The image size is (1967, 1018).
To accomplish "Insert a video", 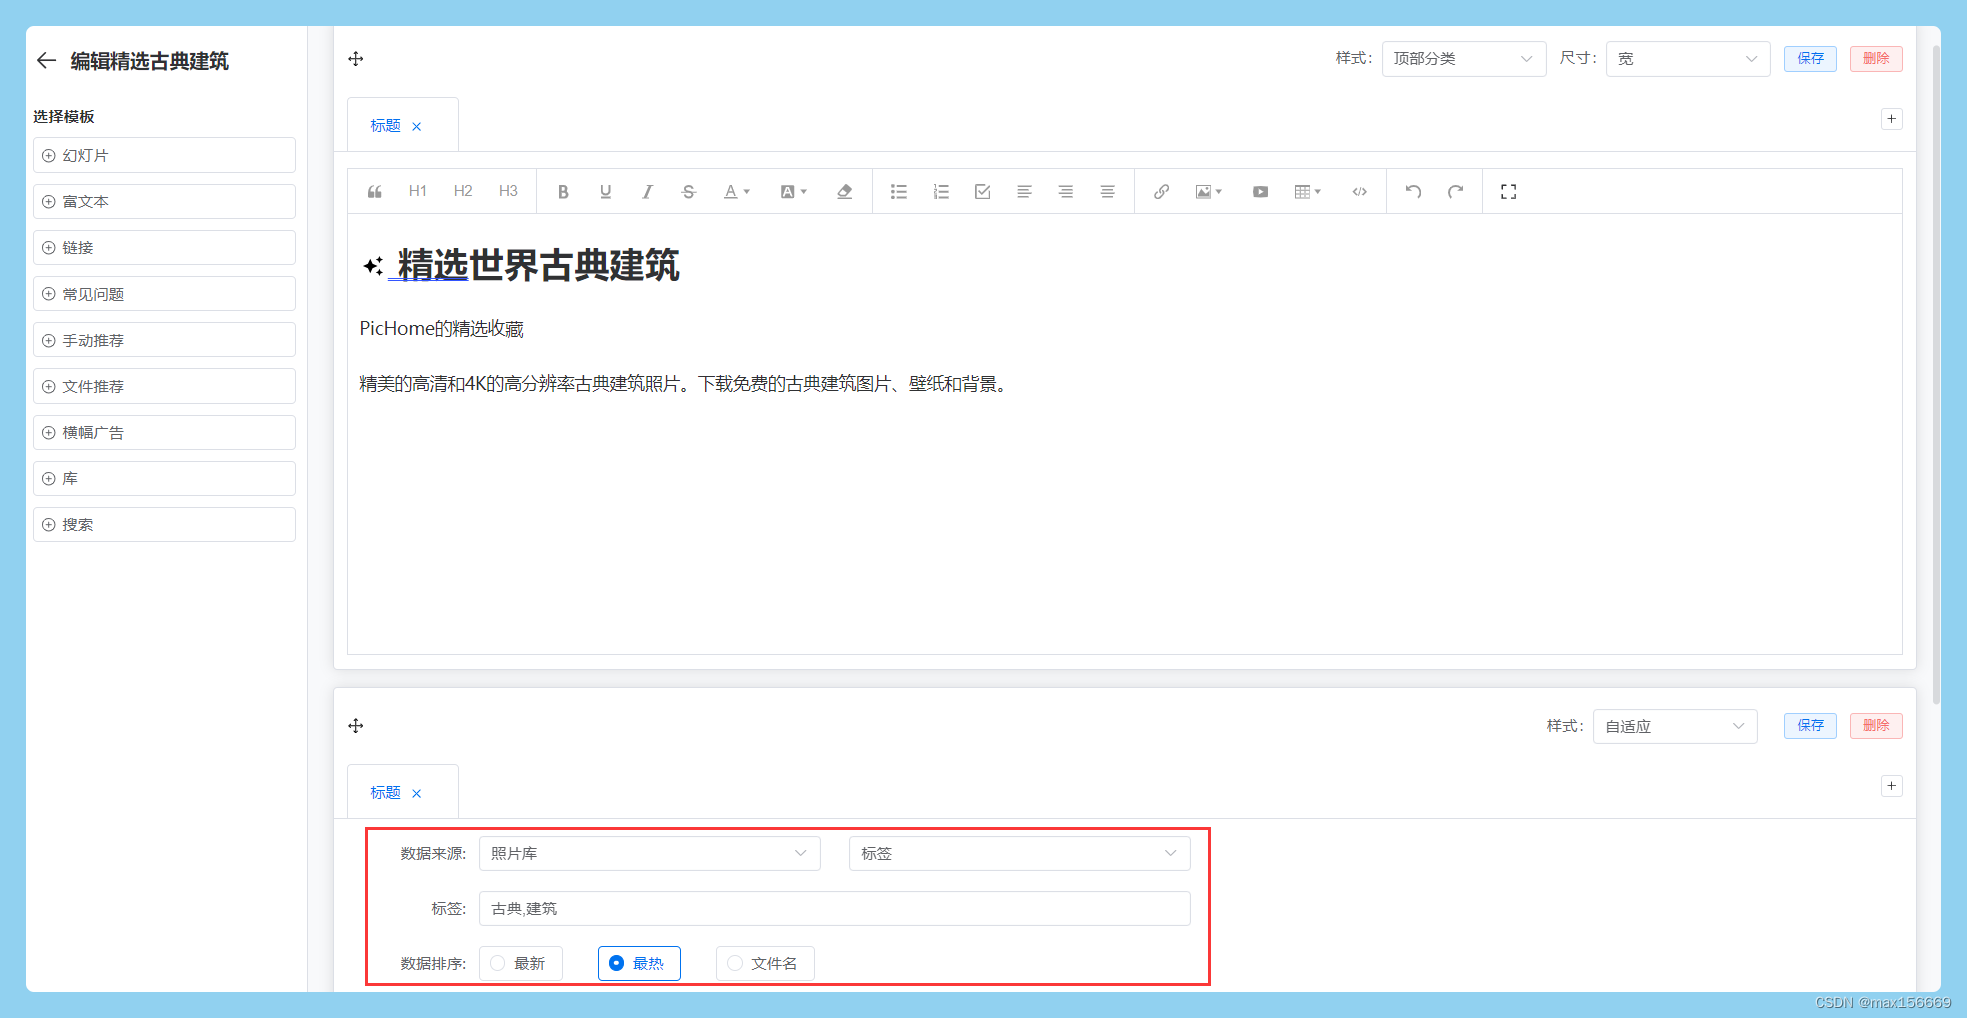I will [x=1260, y=192].
